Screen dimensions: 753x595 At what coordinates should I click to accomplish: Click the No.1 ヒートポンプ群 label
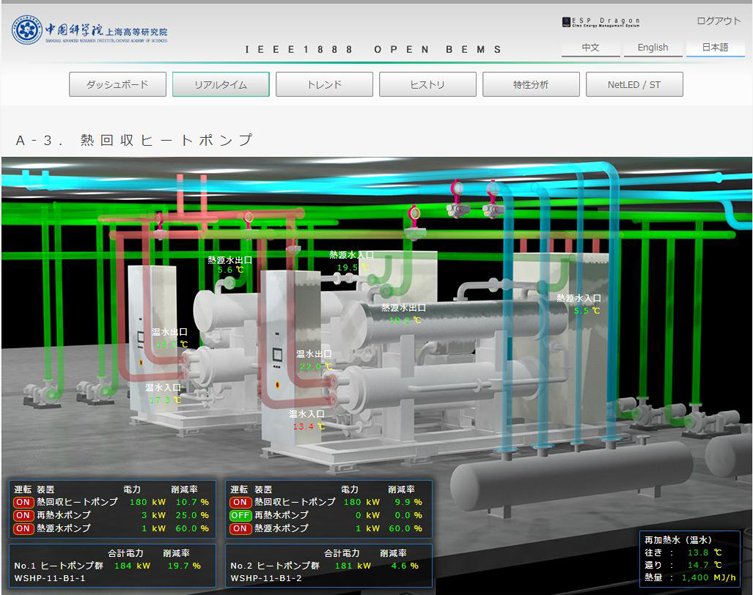pyautogui.click(x=59, y=566)
